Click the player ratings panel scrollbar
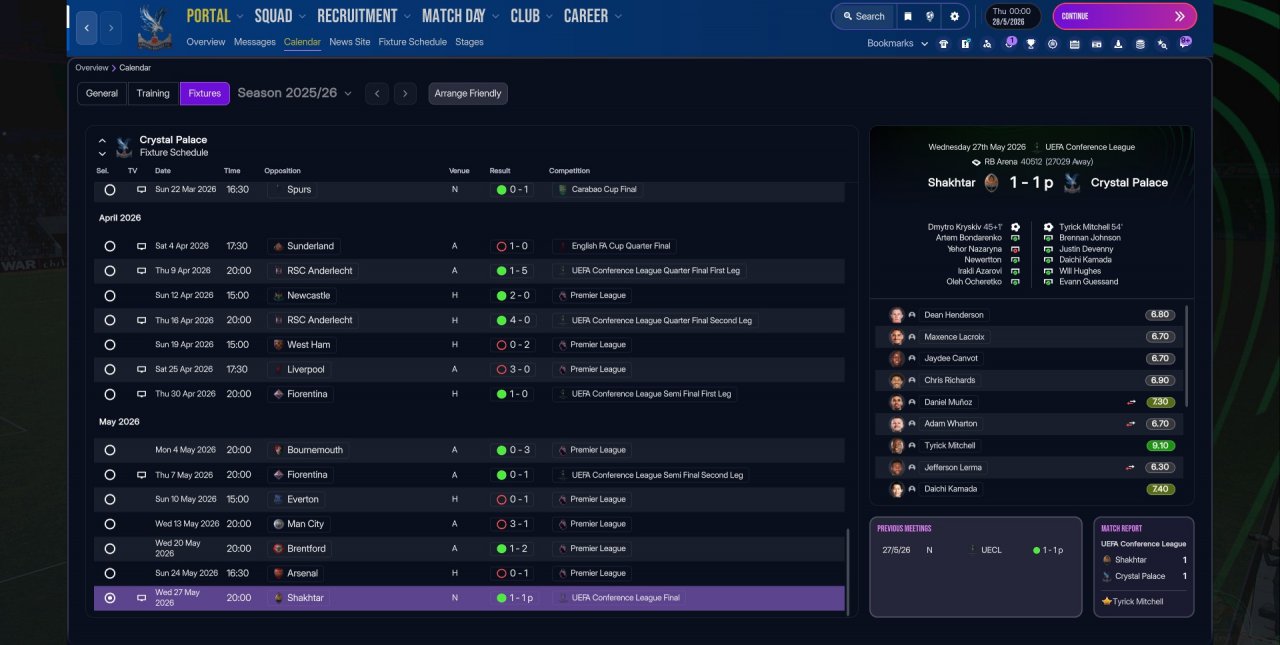 (x=1188, y=356)
